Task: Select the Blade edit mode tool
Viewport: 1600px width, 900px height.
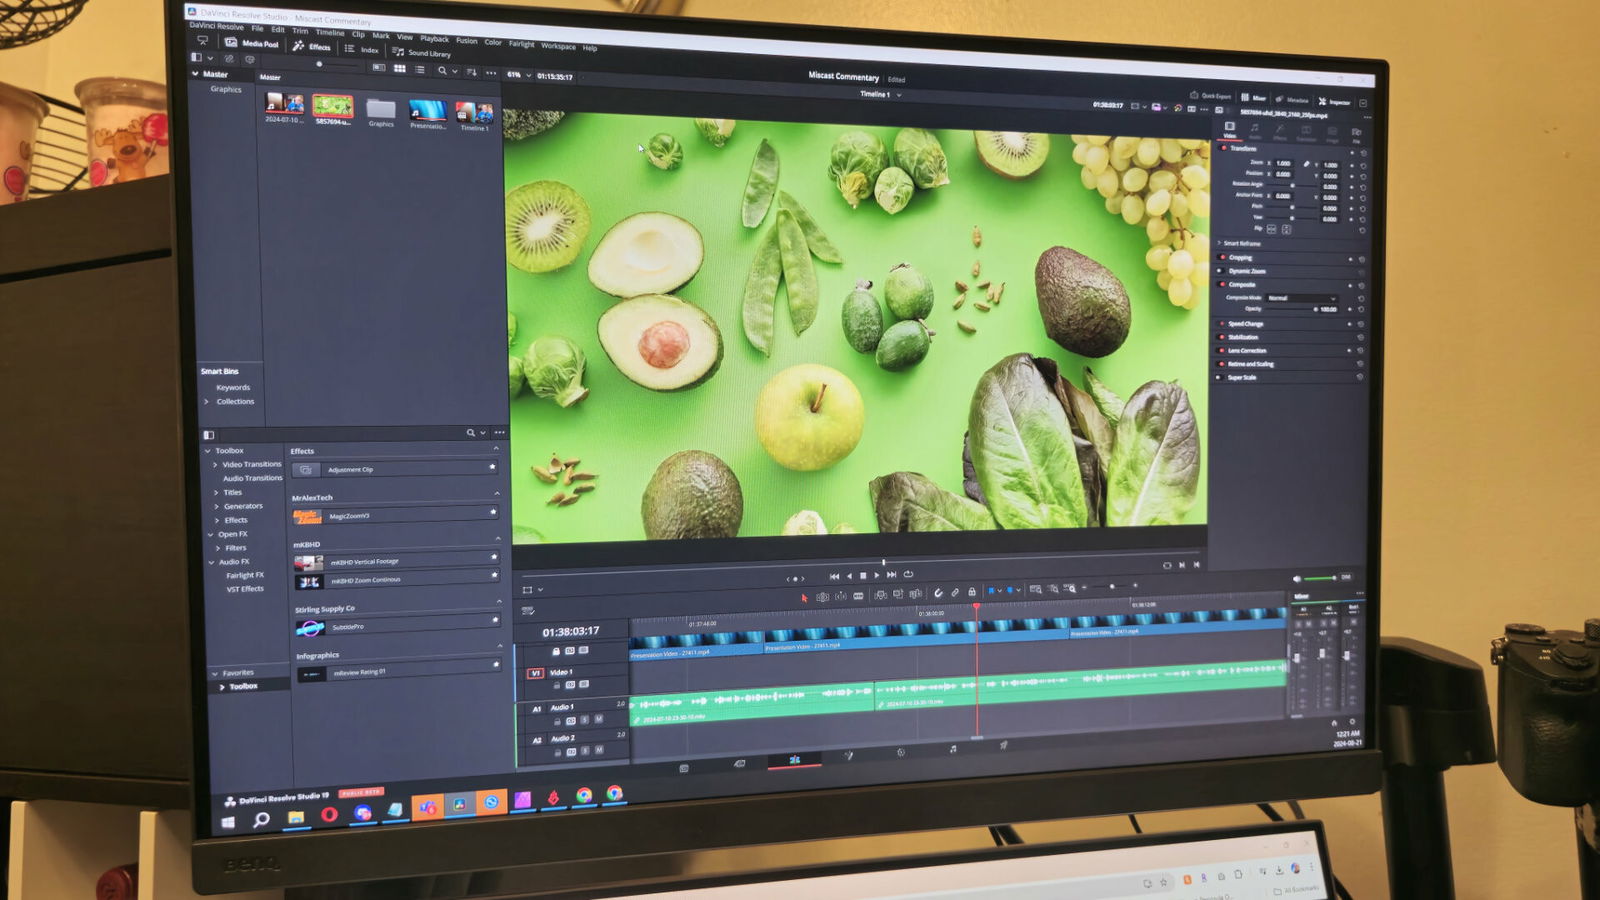Action: click(858, 596)
